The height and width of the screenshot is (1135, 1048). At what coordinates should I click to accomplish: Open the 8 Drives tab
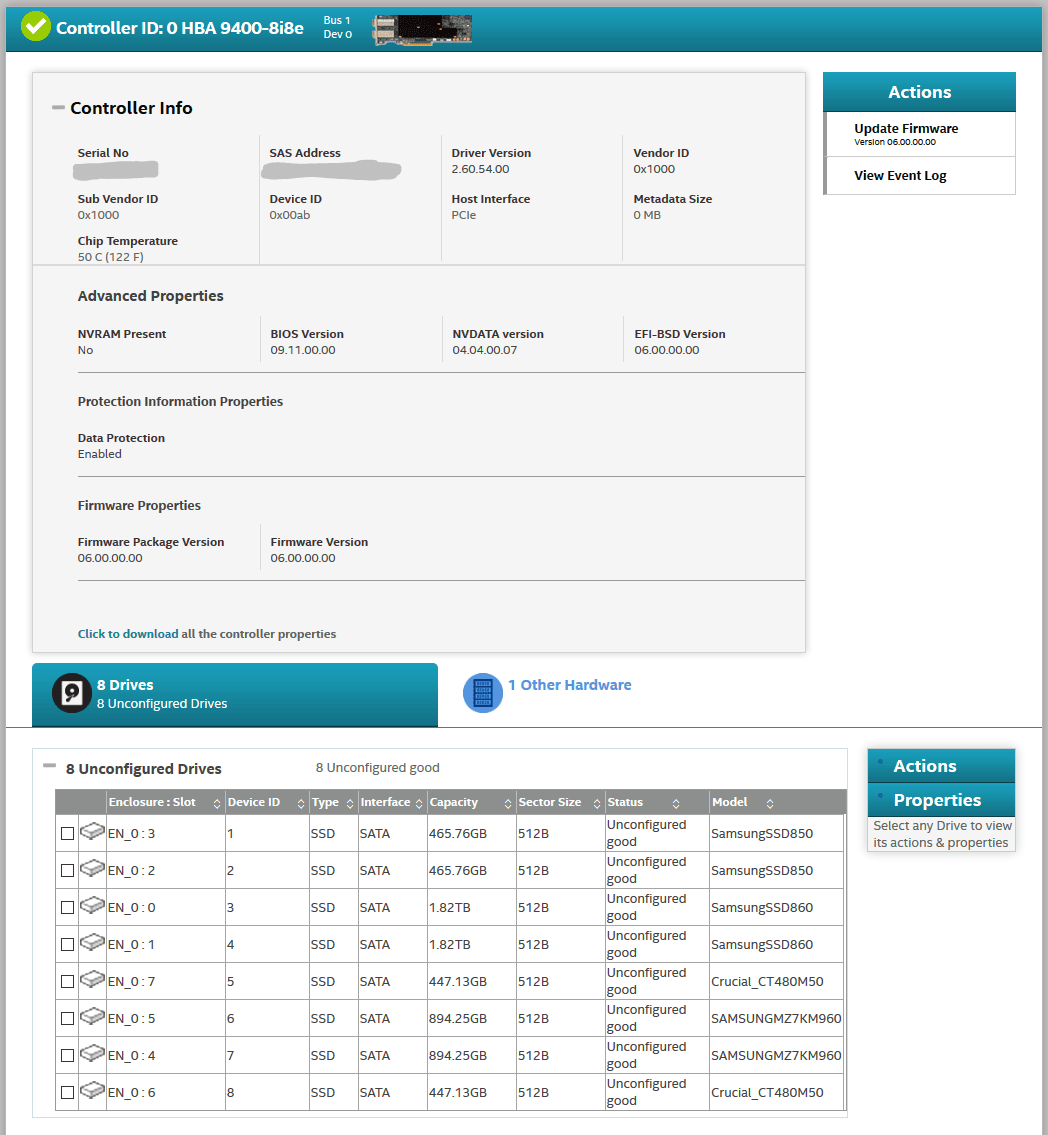234,694
